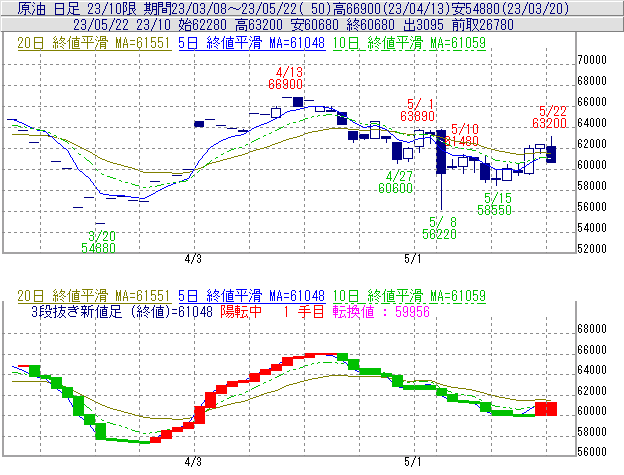Image resolution: width=624 pixels, height=475 pixels.
Task: Click the upper 5日 終値平滑 MA=61048 legend
Action: [252, 43]
